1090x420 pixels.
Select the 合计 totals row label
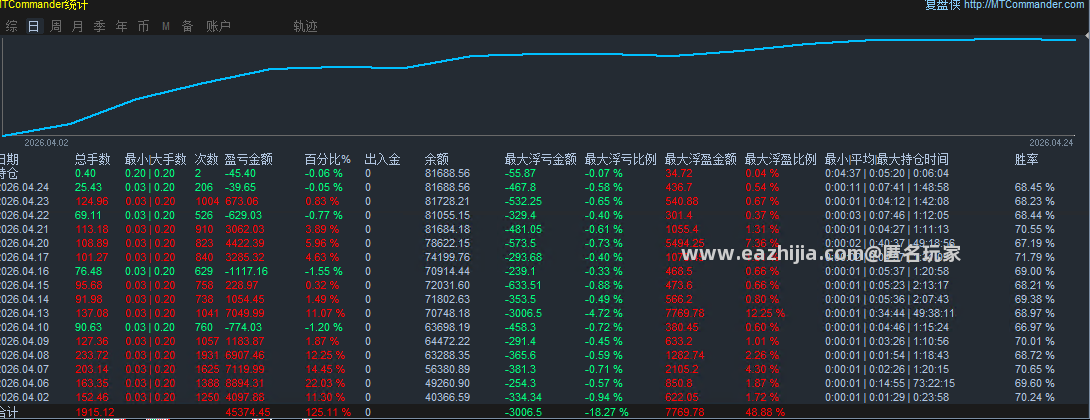coord(9,412)
